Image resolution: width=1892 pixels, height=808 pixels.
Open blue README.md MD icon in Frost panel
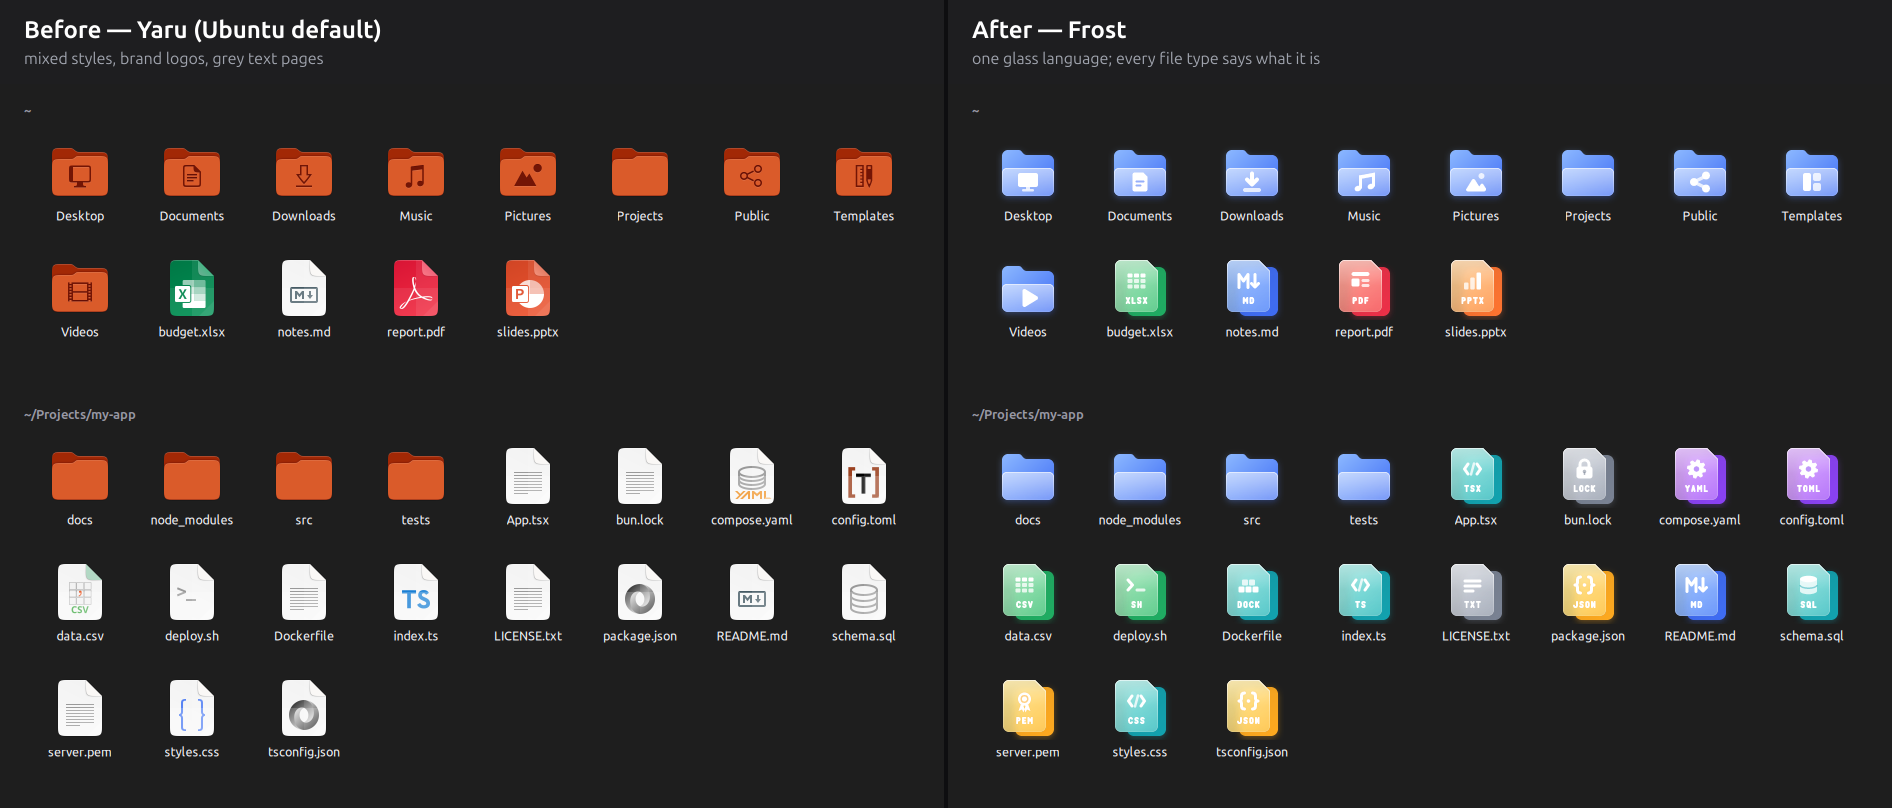coord(1700,592)
